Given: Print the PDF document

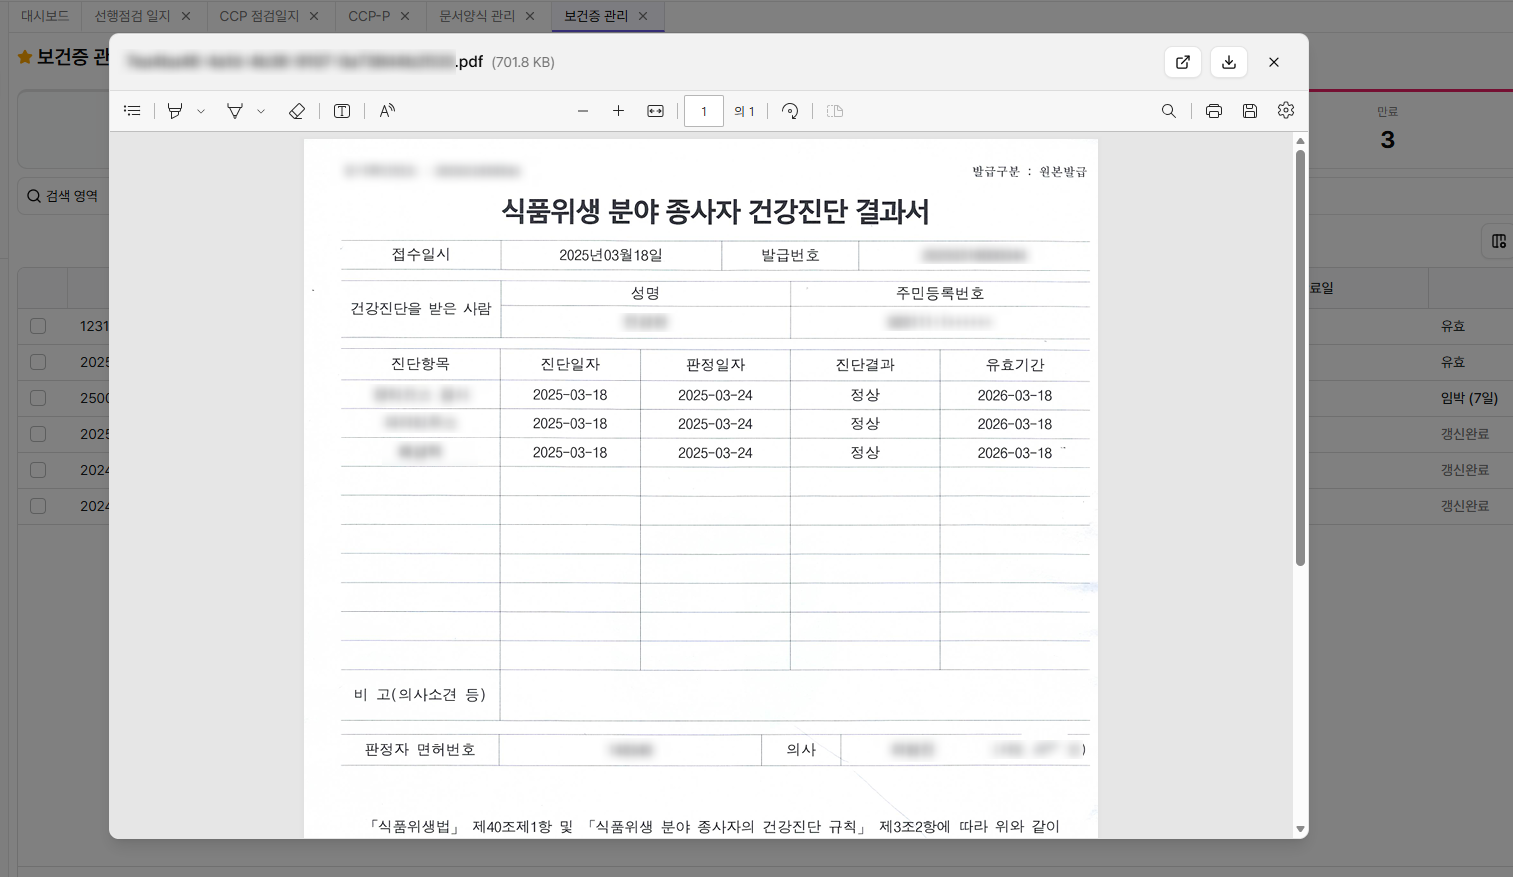Looking at the screenshot, I should tap(1214, 111).
